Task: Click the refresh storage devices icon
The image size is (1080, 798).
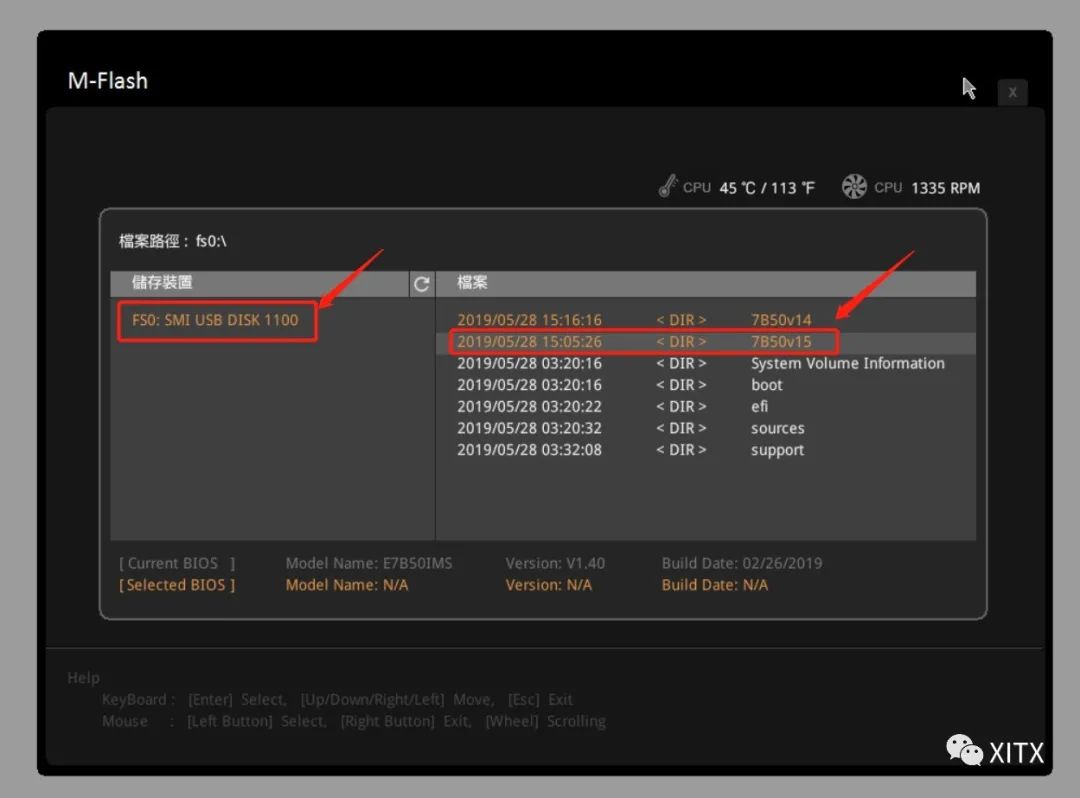Action: tap(422, 283)
